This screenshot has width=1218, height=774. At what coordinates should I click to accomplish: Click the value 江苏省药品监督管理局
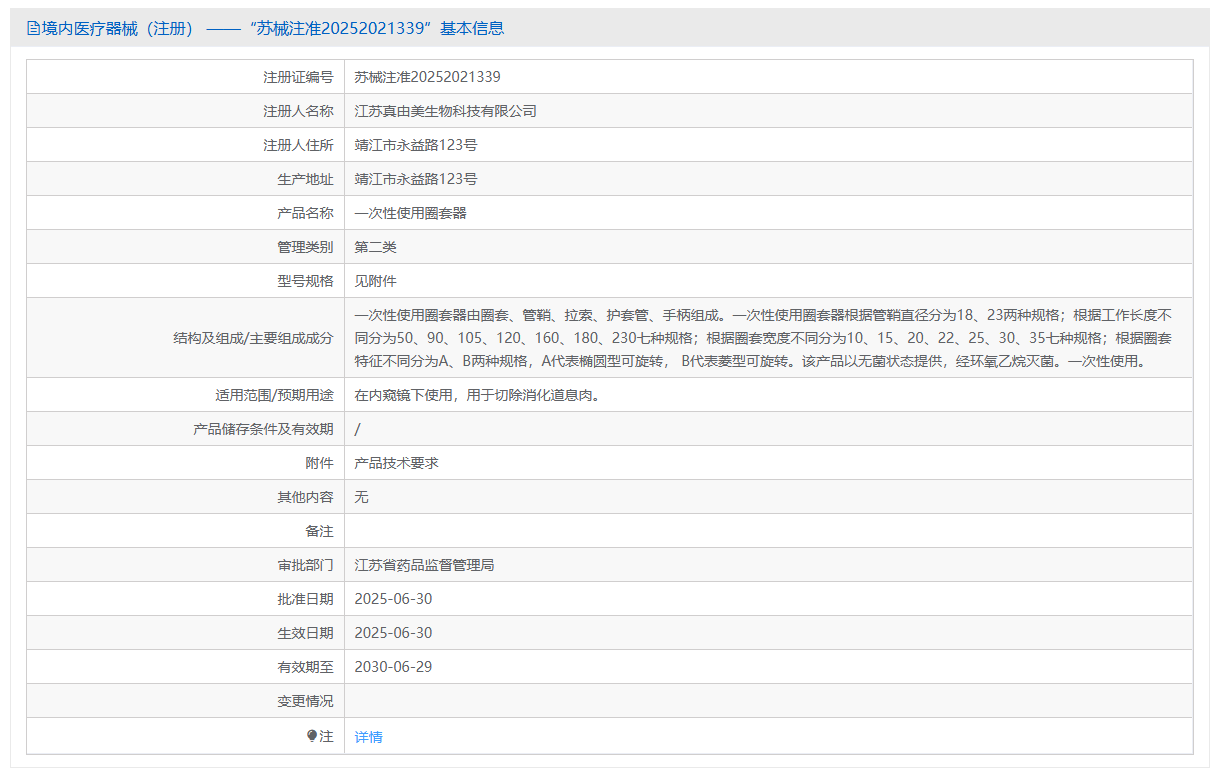[425, 565]
